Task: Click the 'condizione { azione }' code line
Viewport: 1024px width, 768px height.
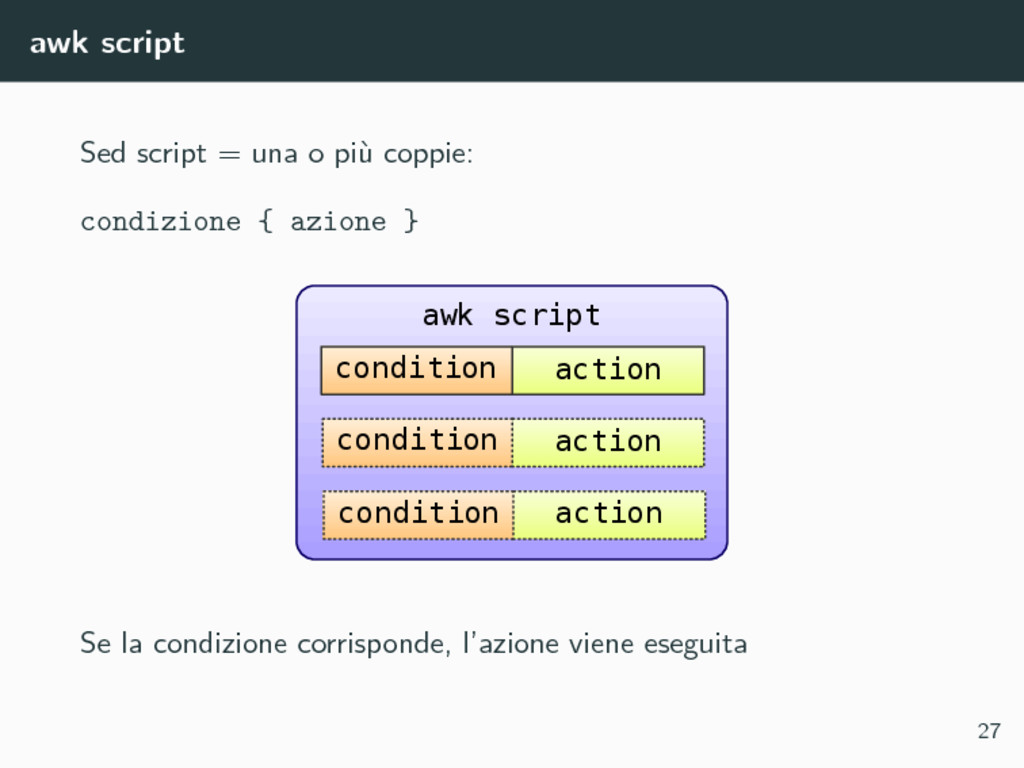Action: 249,221
